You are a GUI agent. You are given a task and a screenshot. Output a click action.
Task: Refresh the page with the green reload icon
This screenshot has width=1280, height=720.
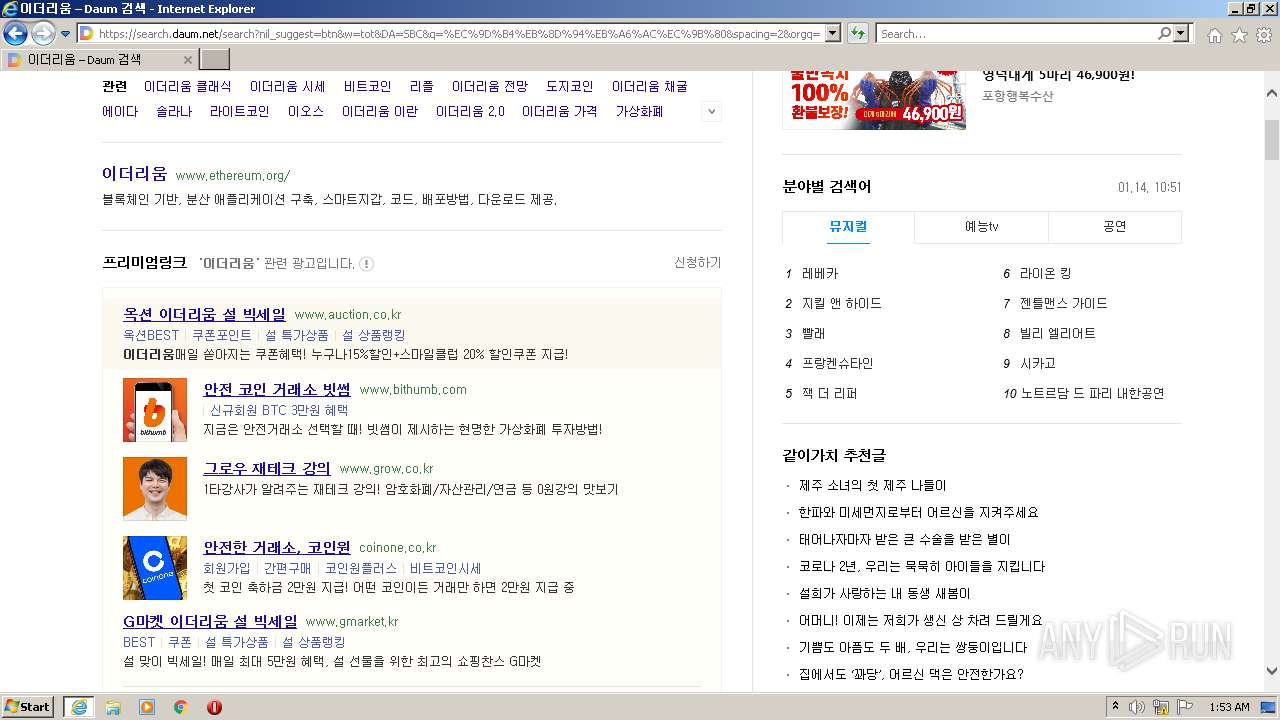(857, 33)
